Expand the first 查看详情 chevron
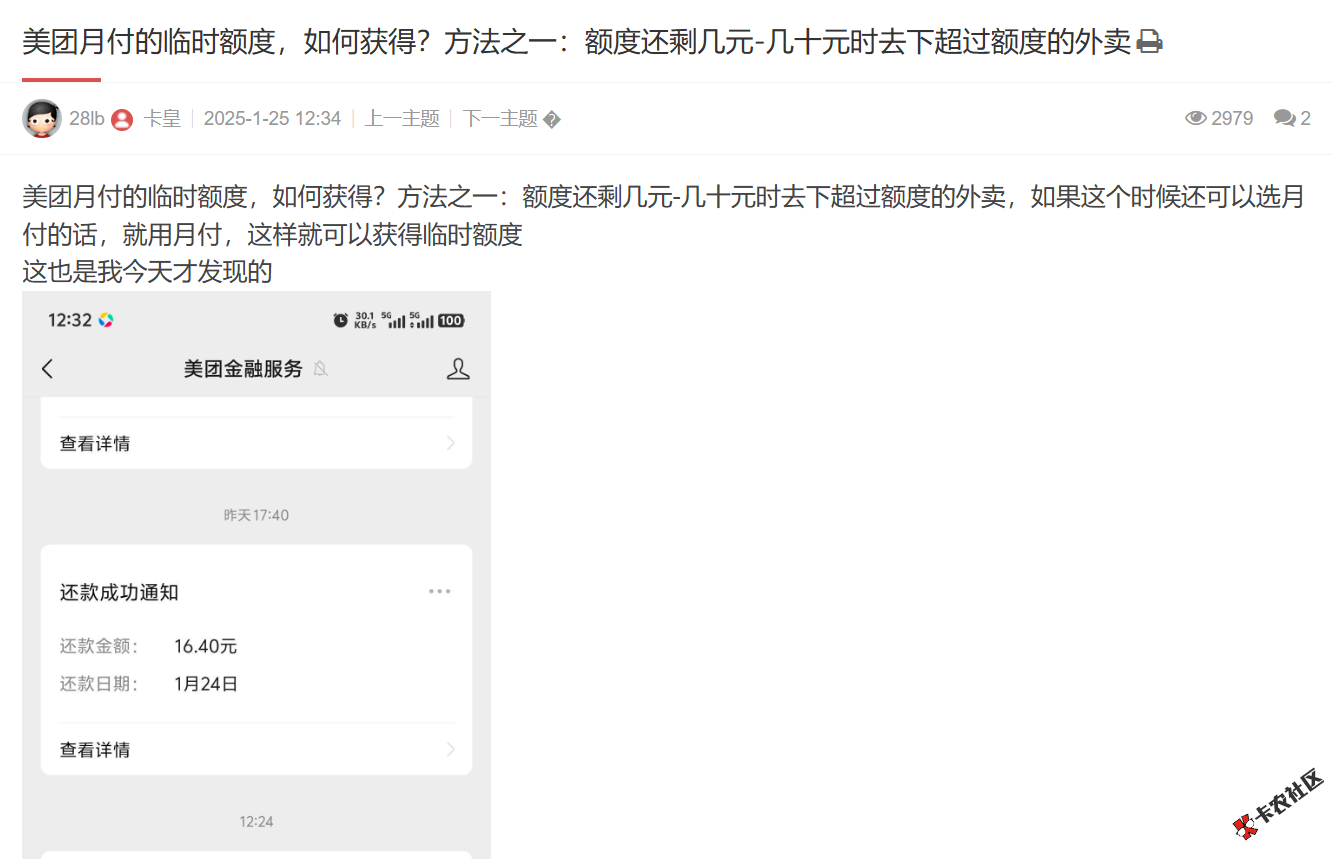This screenshot has width=1333, height=859. pyautogui.click(x=452, y=443)
